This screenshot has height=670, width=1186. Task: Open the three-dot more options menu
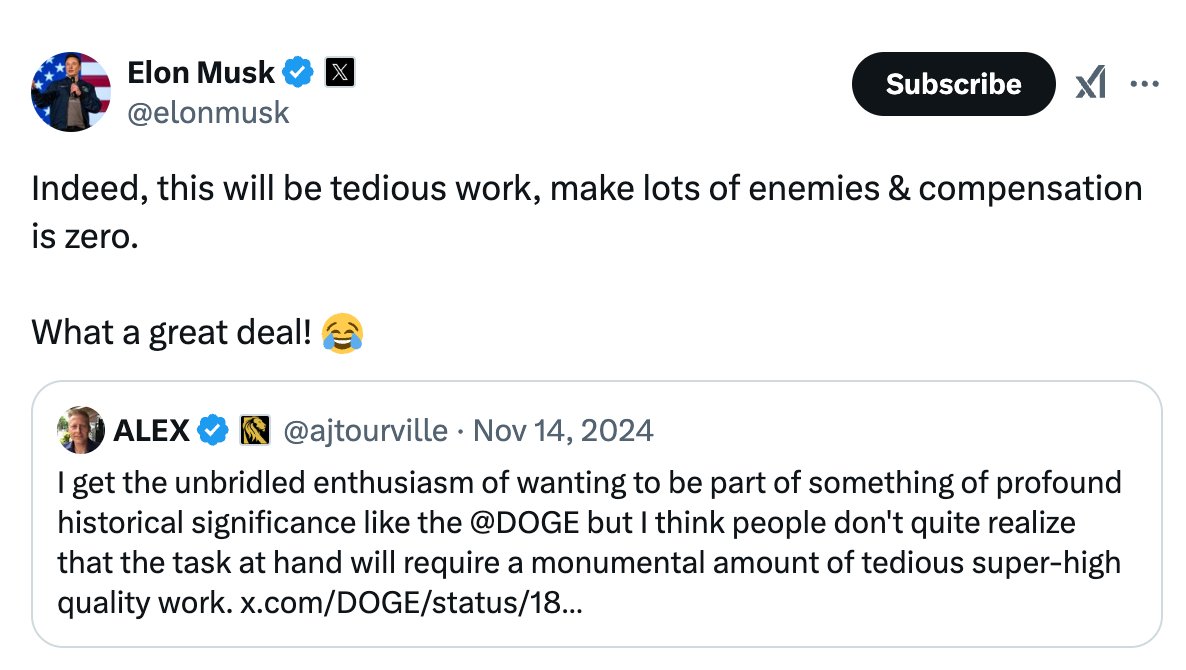[x=1144, y=83]
